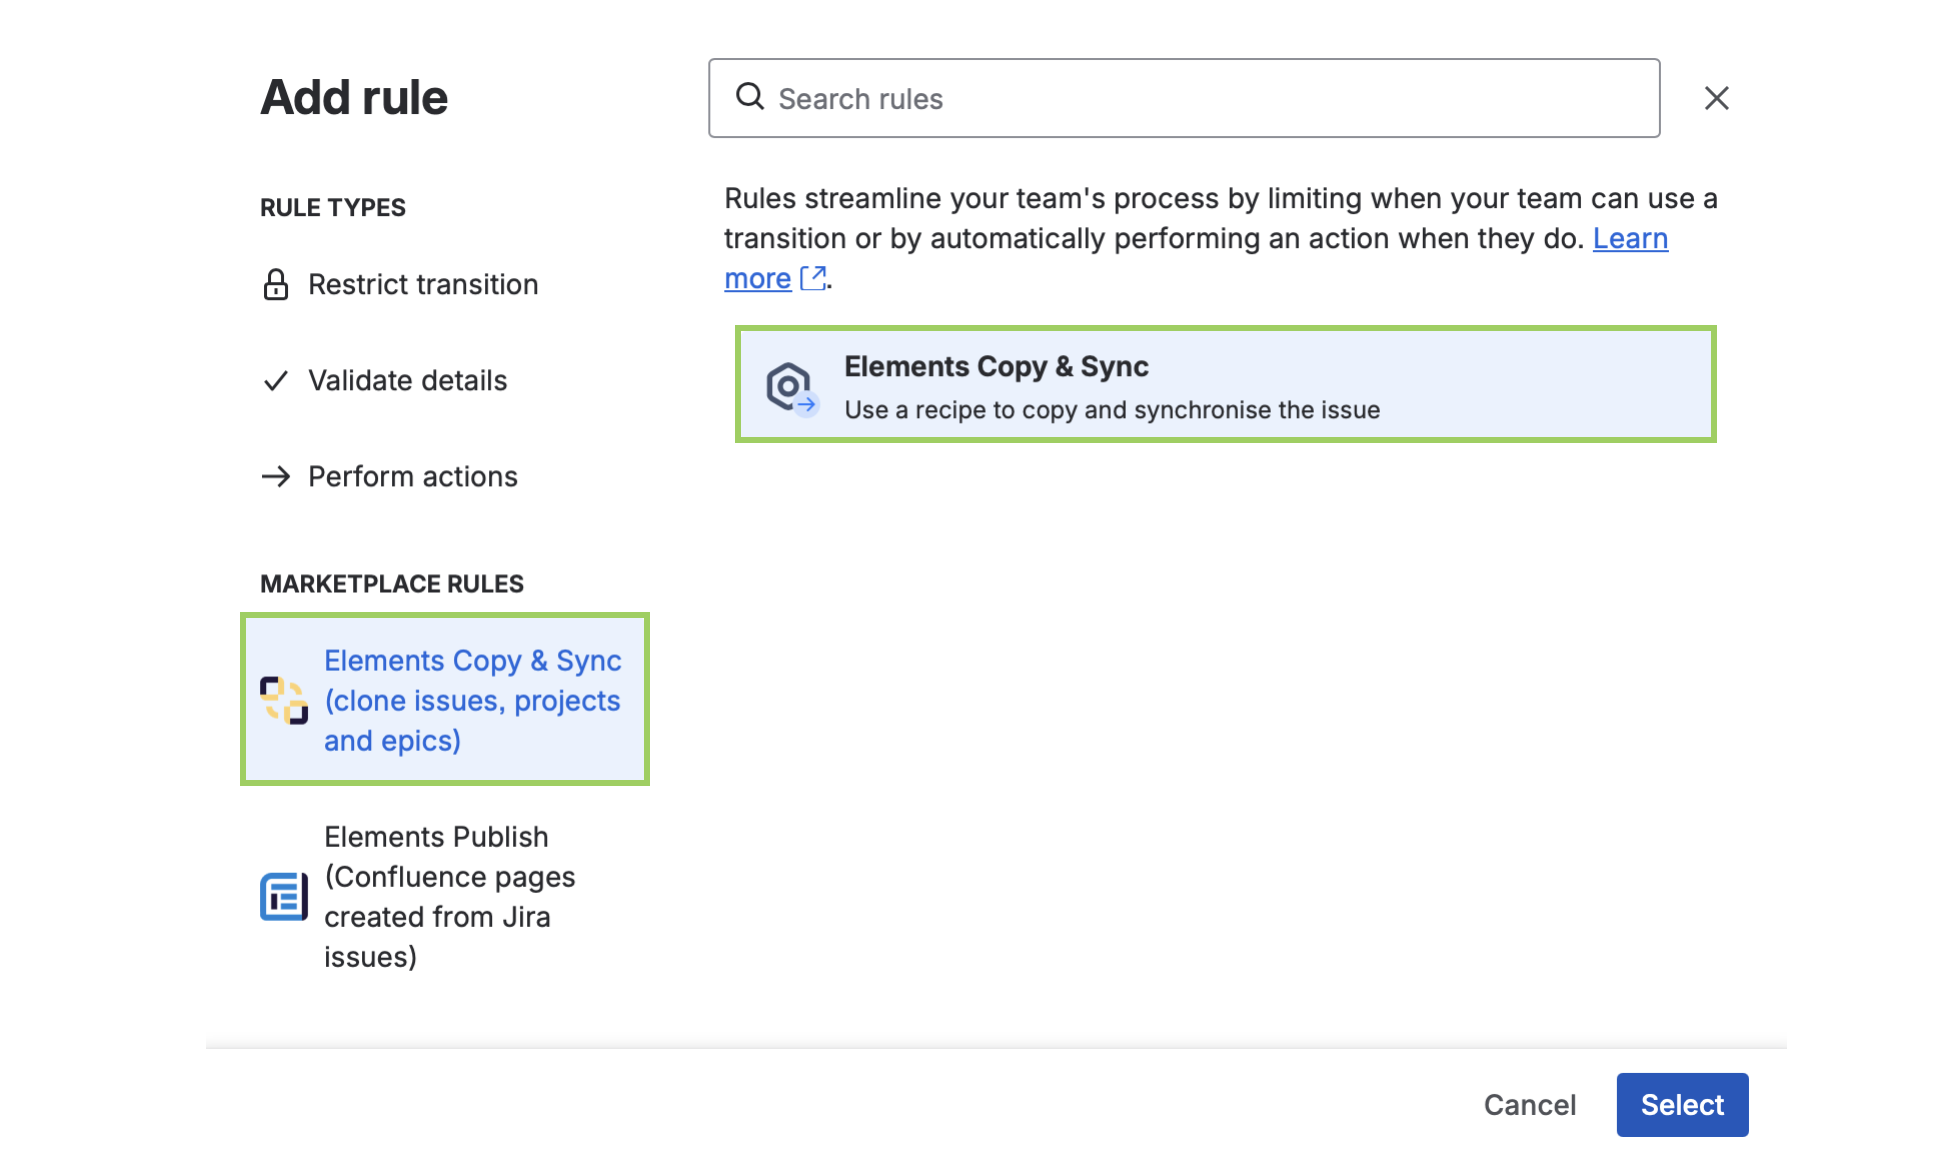Click the "Use a recipe to copy" description
The width and height of the screenshot is (1944, 1158).
tap(1112, 410)
